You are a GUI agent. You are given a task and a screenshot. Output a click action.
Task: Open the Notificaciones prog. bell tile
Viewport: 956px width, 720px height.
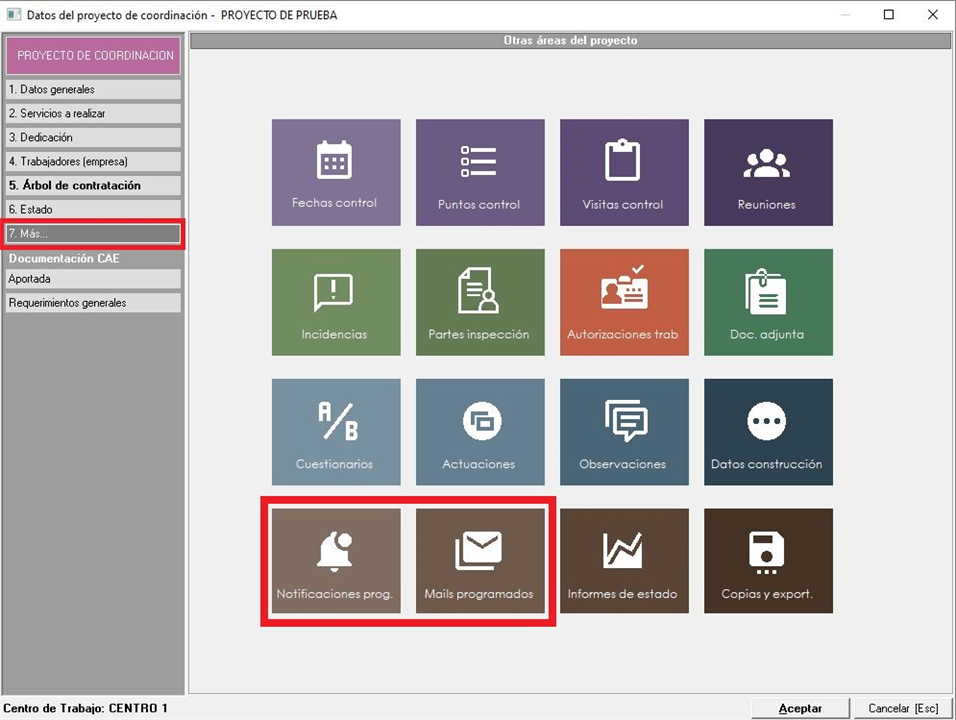pyautogui.click(x=336, y=561)
